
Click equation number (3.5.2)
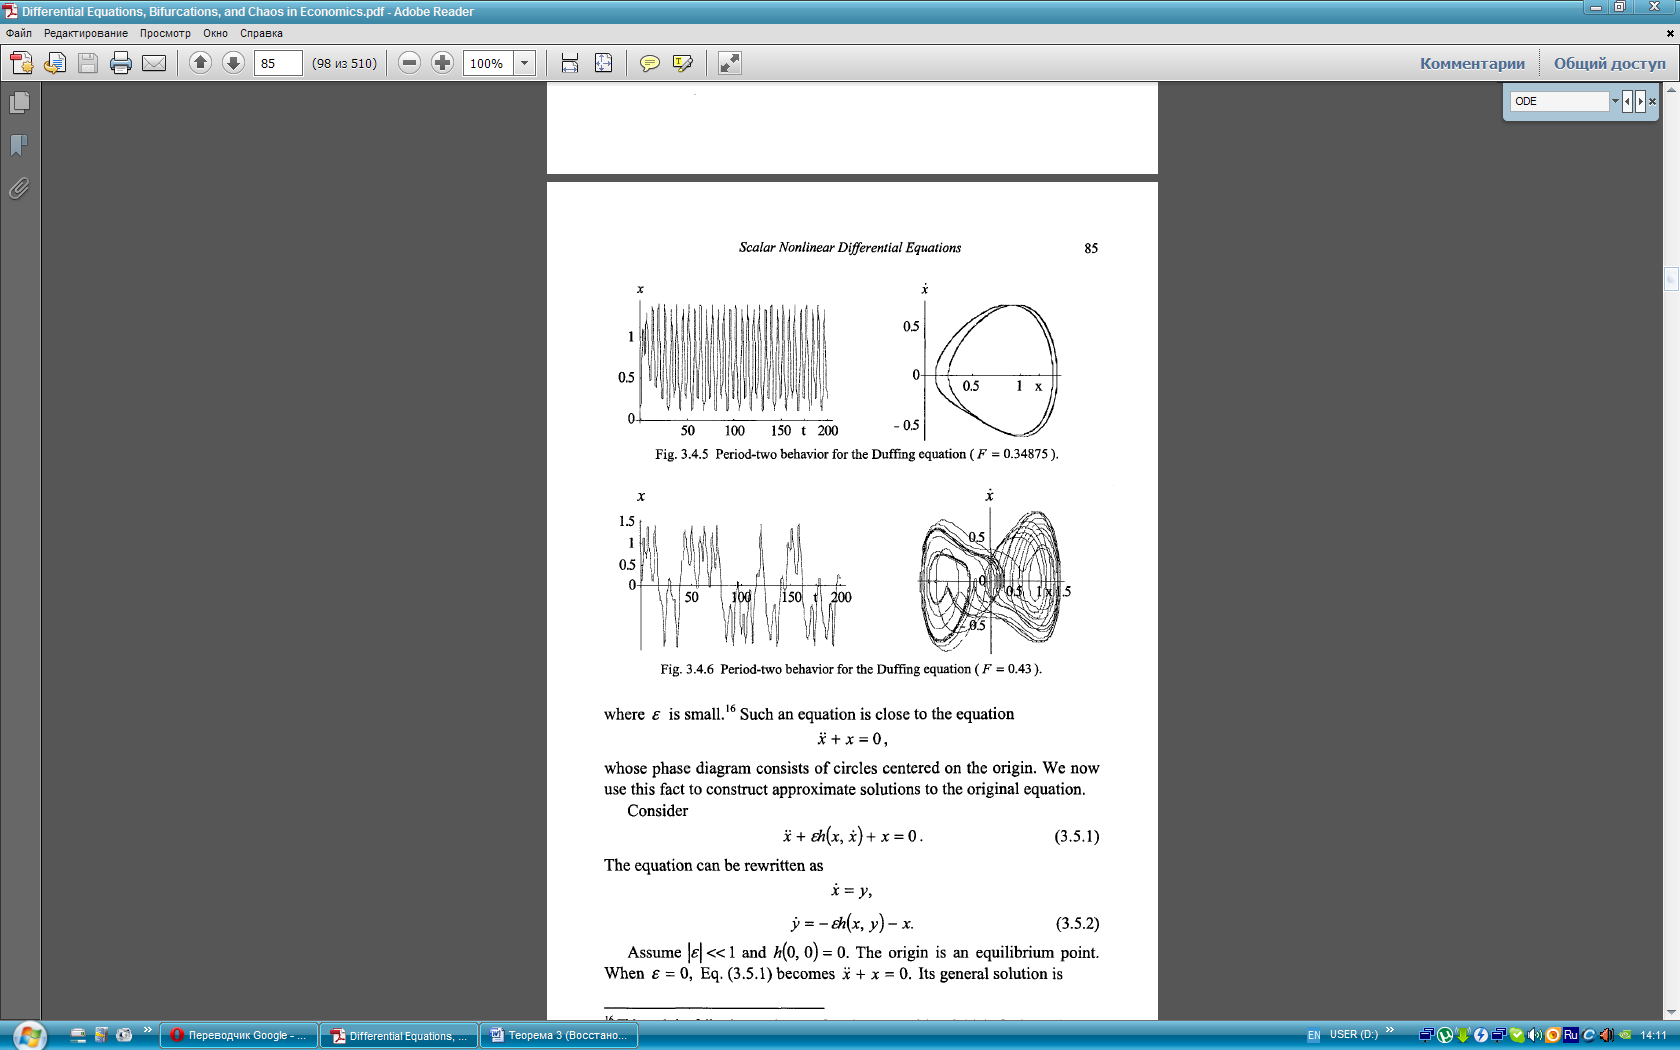tap(1078, 923)
